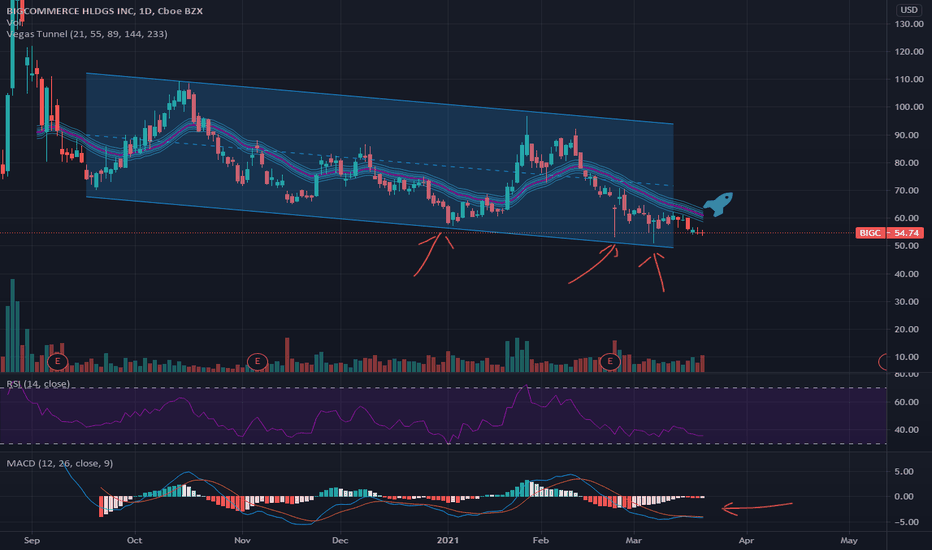Open the USD currency selector

(909, 10)
